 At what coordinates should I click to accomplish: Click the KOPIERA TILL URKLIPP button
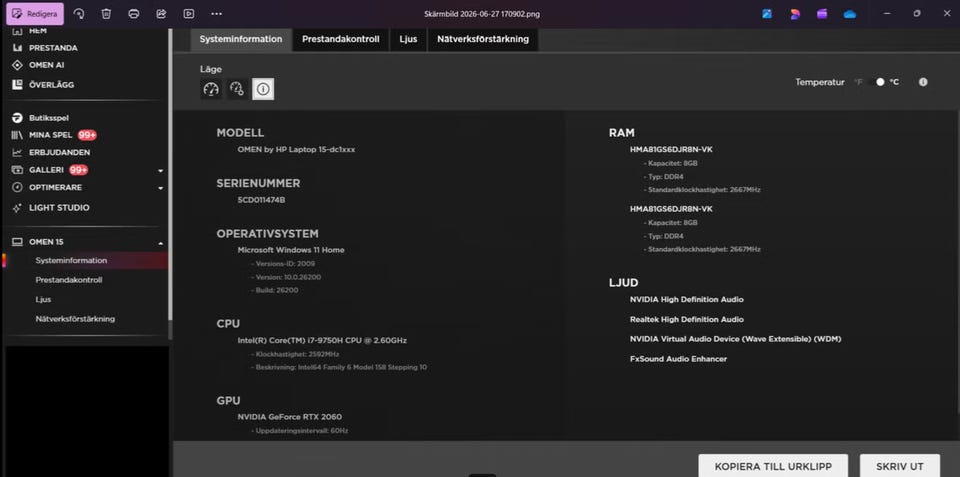click(773, 467)
